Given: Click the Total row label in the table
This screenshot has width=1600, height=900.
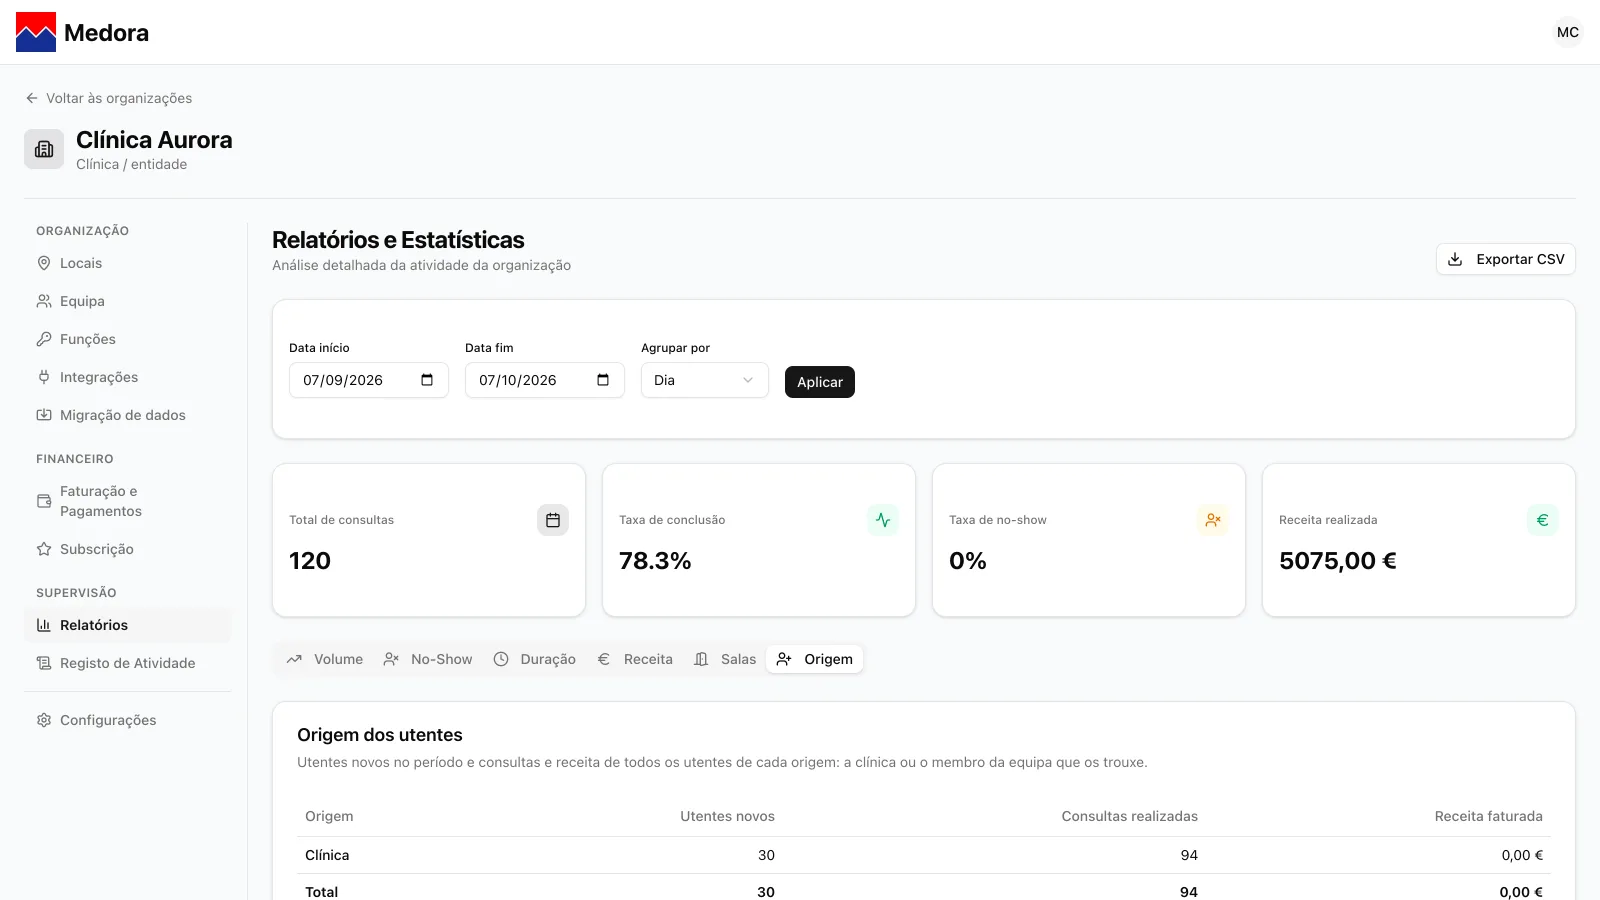Looking at the screenshot, I should [x=321, y=892].
